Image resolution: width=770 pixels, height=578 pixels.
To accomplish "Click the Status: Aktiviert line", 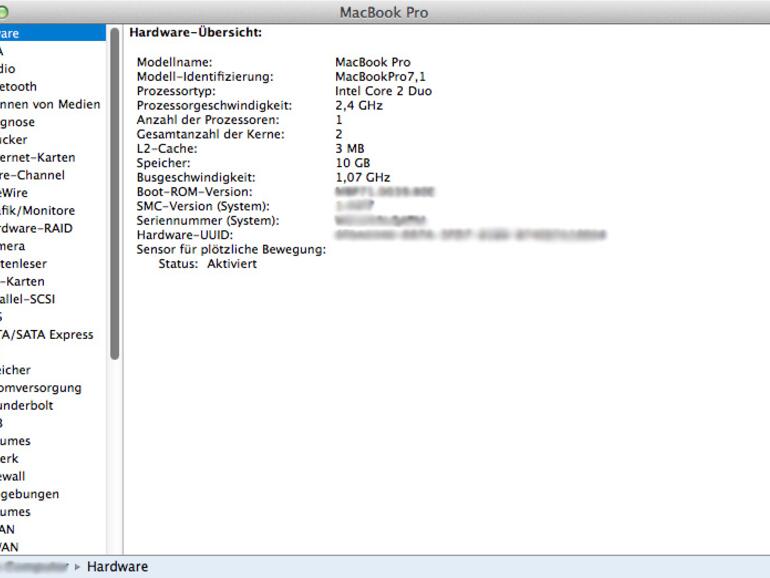I will pyautogui.click(x=207, y=264).
